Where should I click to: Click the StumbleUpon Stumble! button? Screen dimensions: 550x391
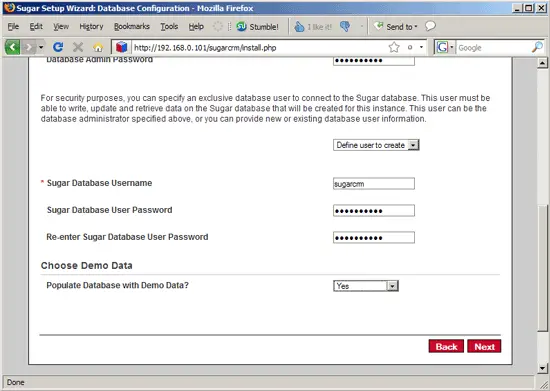257,27
